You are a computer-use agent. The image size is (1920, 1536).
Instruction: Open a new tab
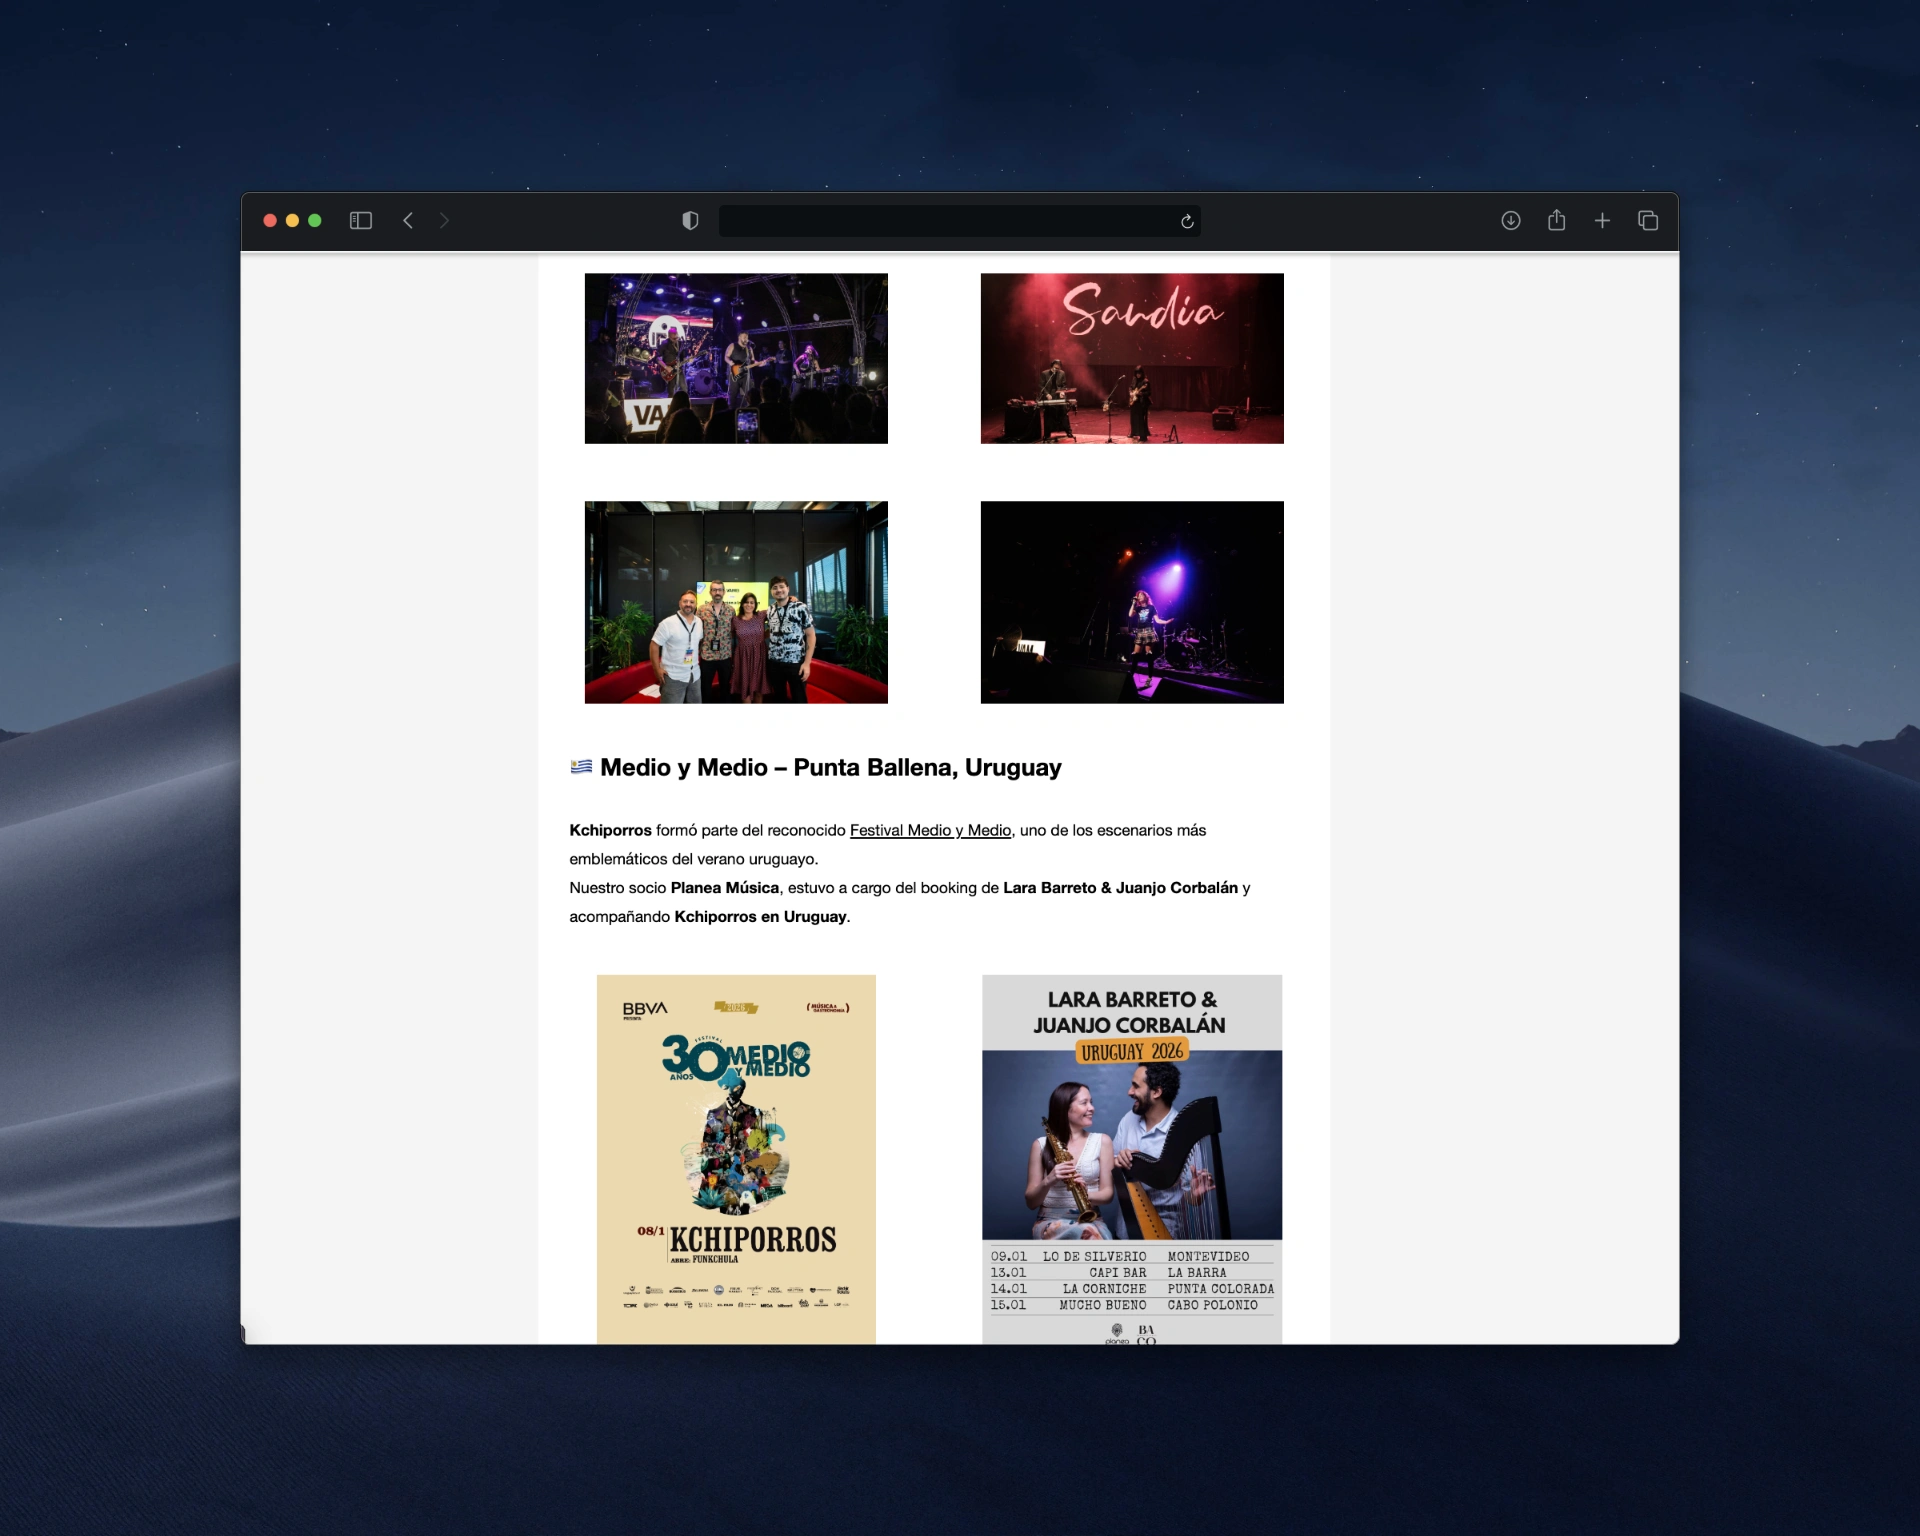pyautogui.click(x=1602, y=220)
